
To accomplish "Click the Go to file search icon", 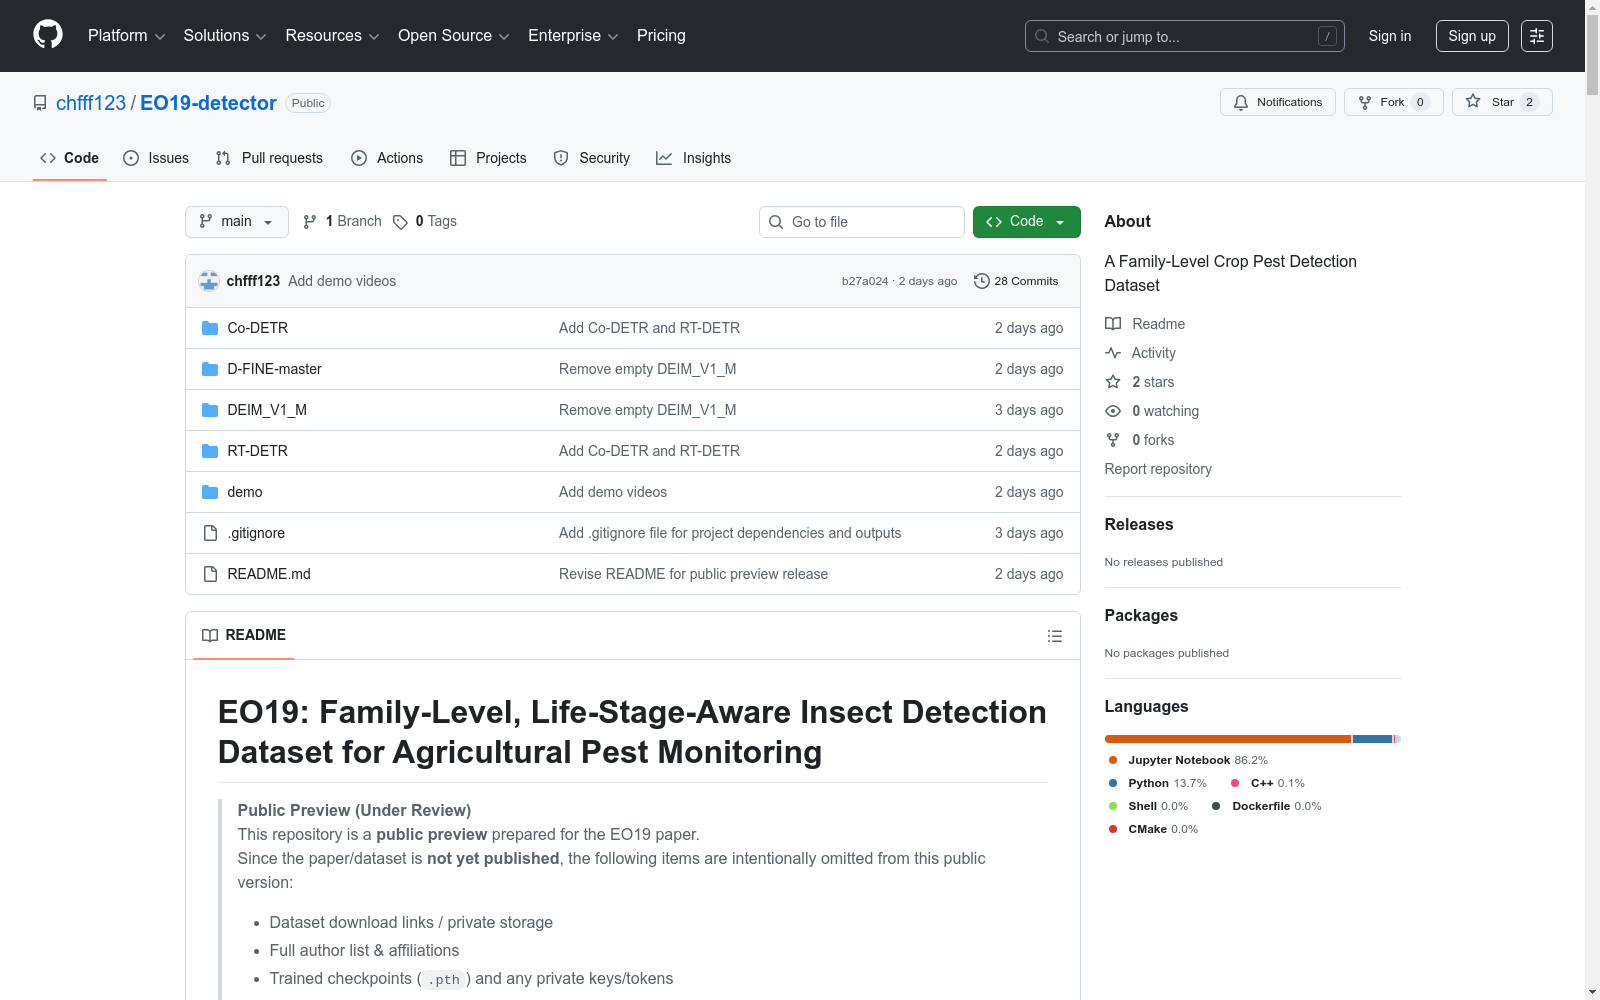I will point(776,222).
